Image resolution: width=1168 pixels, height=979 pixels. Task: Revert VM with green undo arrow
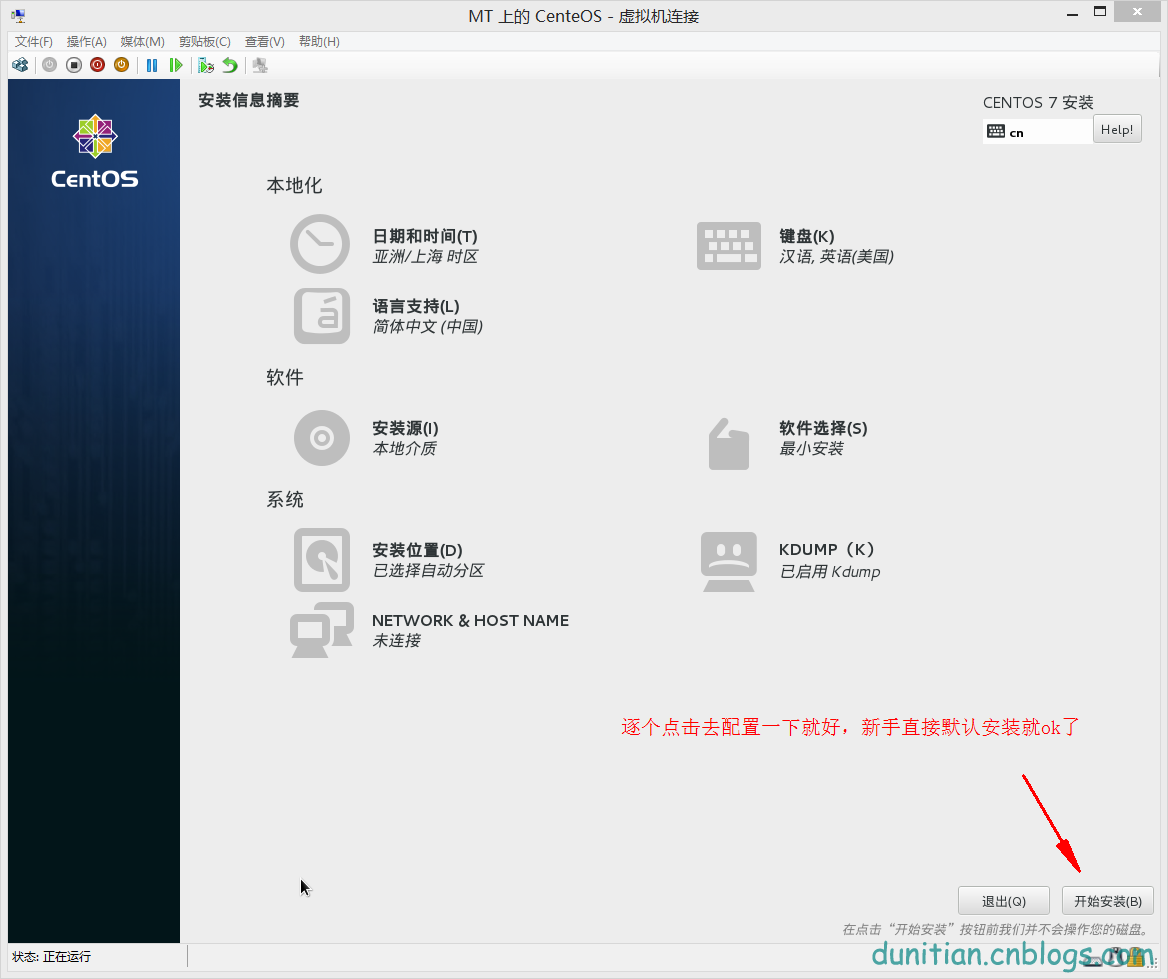click(230, 66)
